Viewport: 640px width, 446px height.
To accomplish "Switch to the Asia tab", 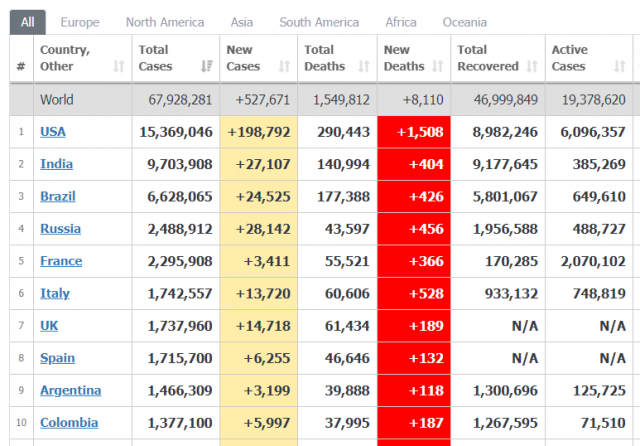I will pyautogui.click(x=242, y=22).
